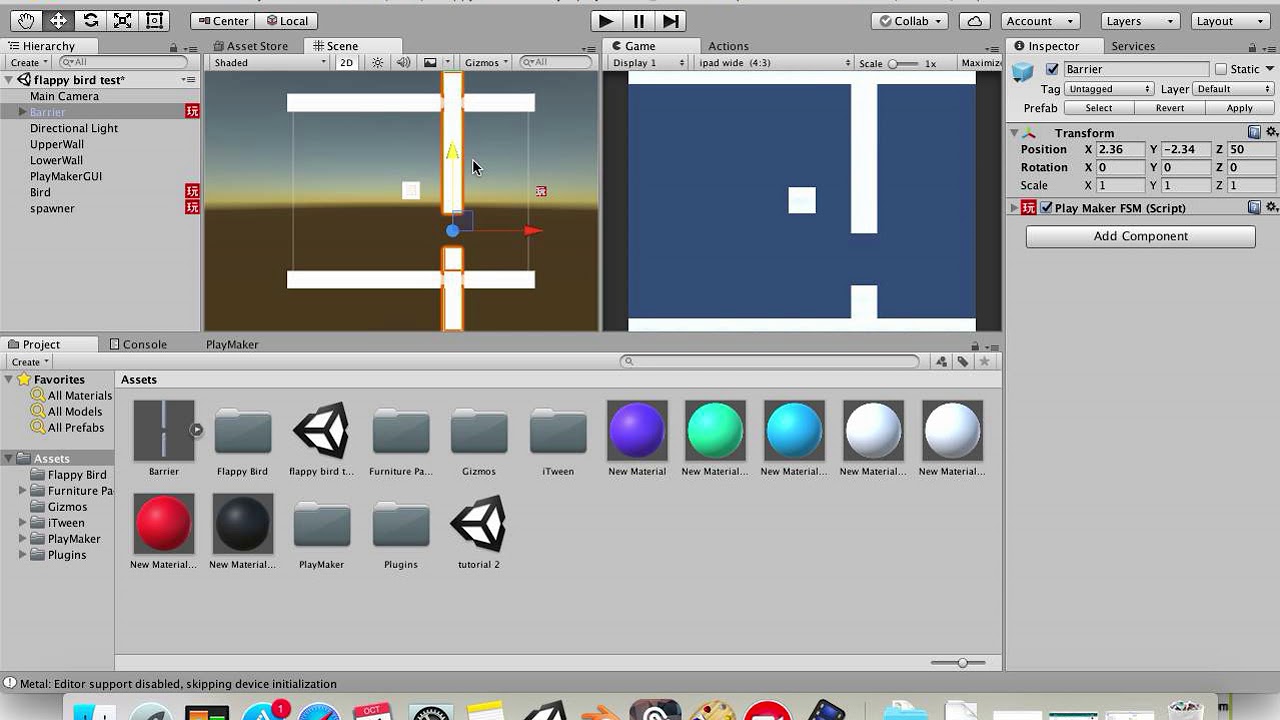Enable the Static checkbox

point(1221,69)
